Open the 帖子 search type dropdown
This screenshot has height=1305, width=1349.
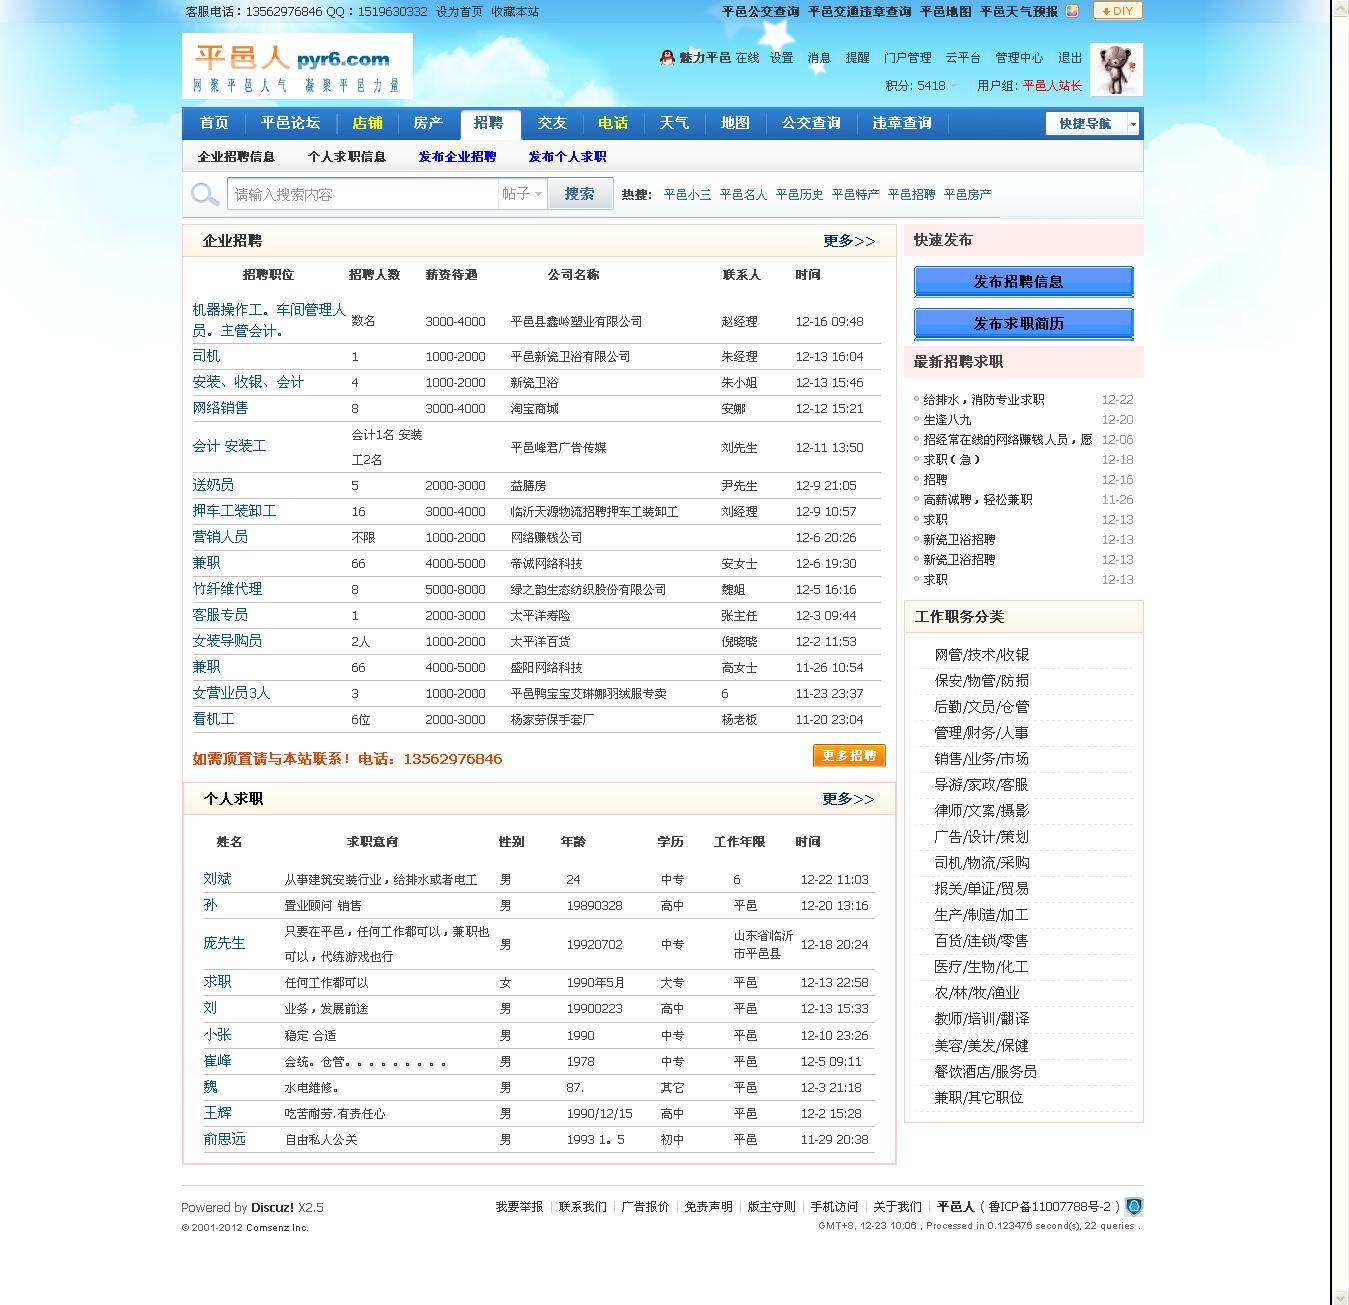coord(522,194)
